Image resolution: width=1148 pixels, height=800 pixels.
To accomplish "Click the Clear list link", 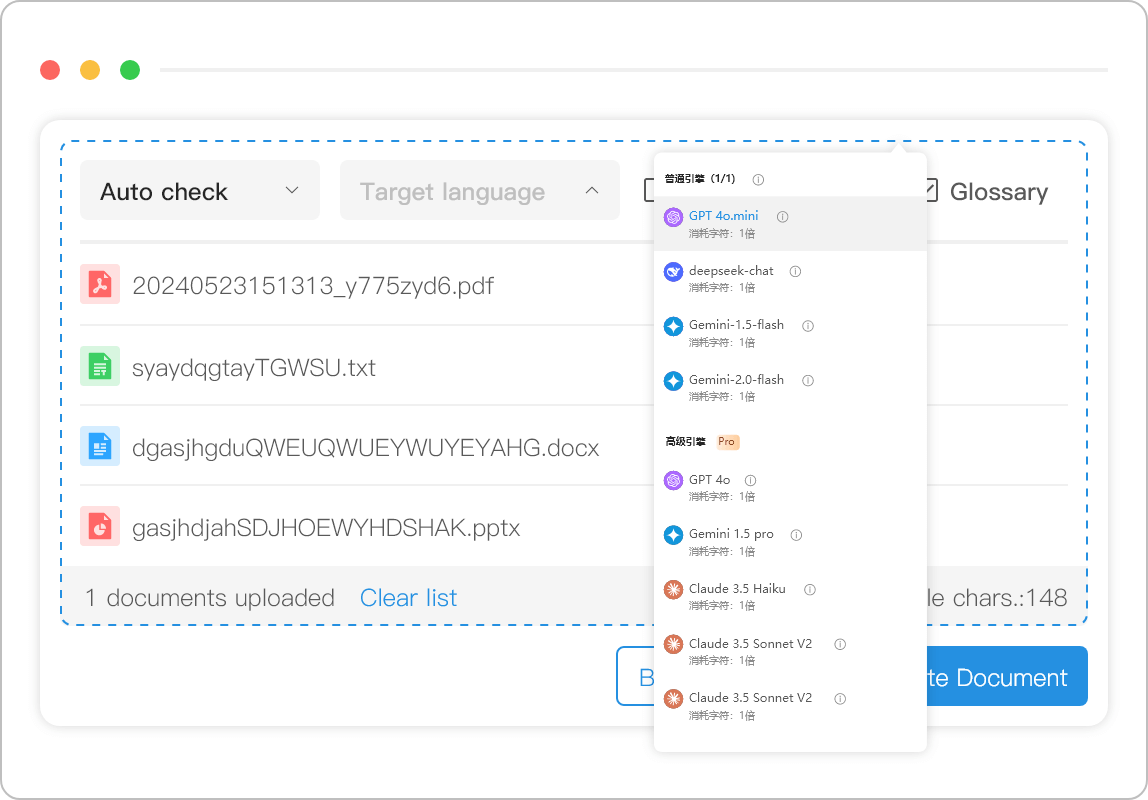I will tap(409, 598).
